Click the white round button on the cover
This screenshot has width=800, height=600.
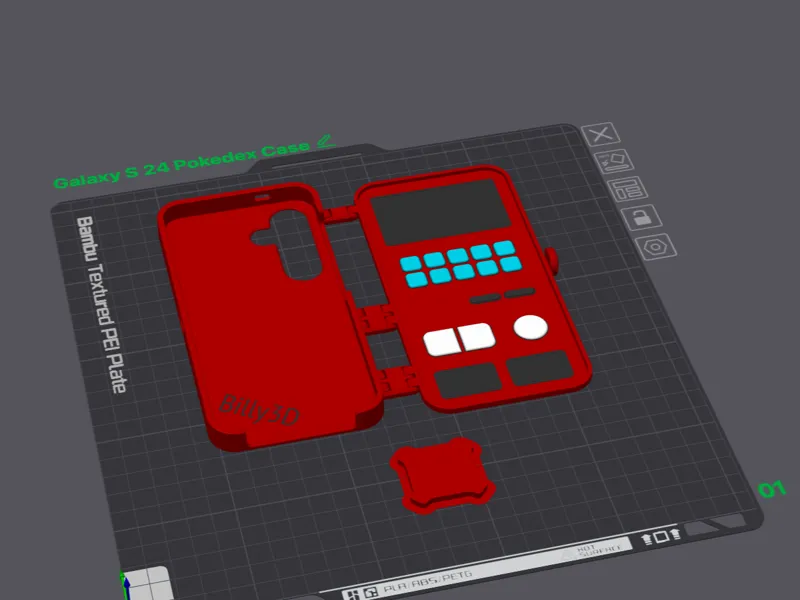[531, 327]
